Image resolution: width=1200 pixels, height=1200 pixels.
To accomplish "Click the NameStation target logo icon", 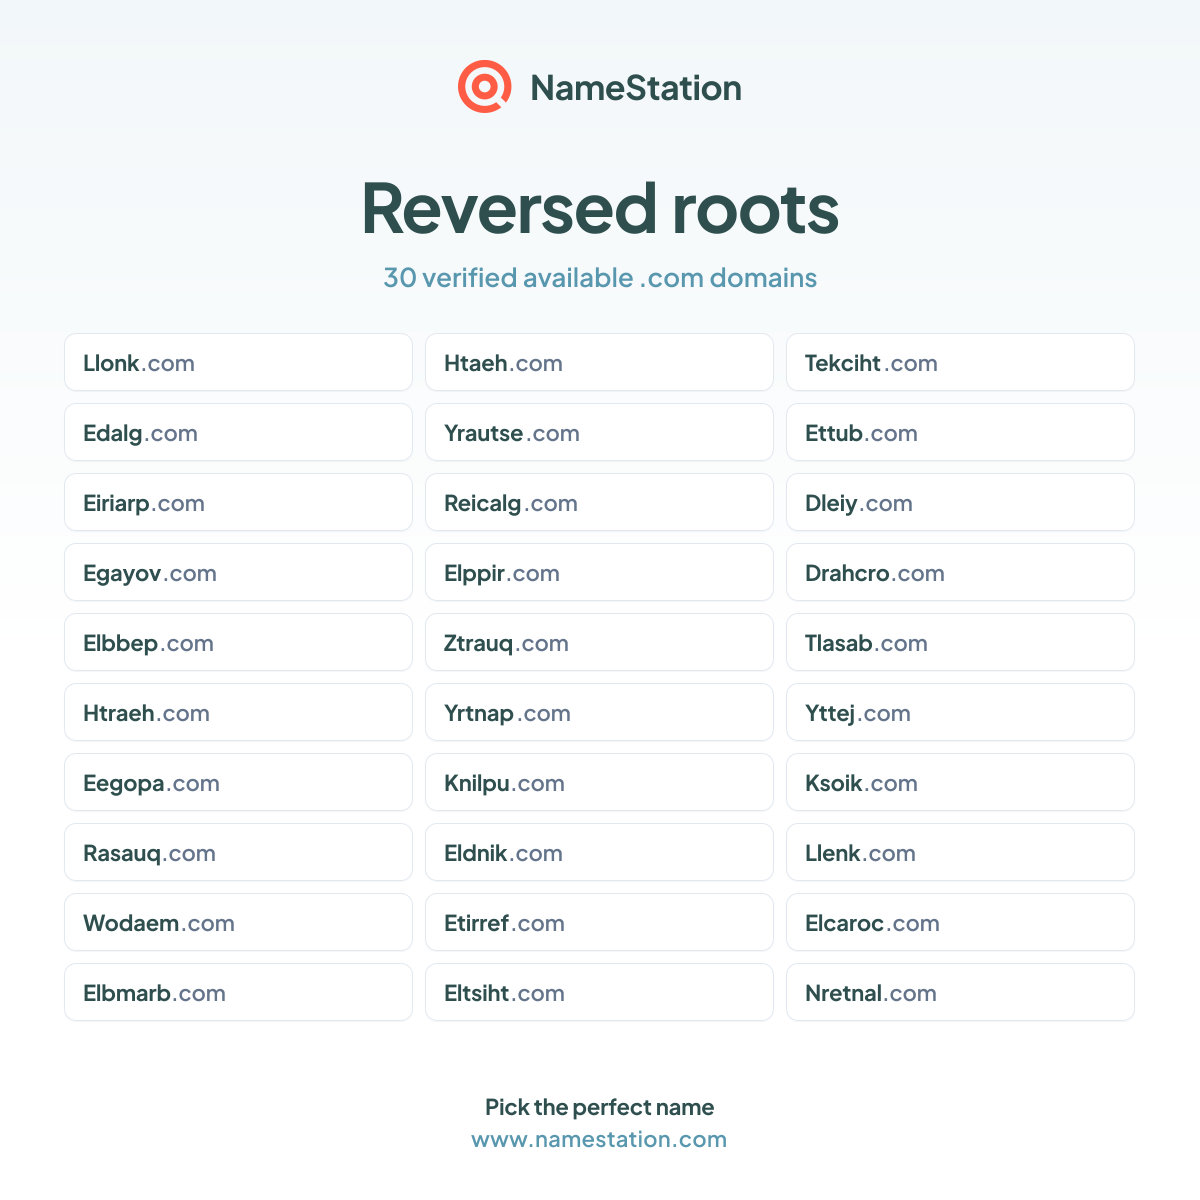I will pos(485,87).
